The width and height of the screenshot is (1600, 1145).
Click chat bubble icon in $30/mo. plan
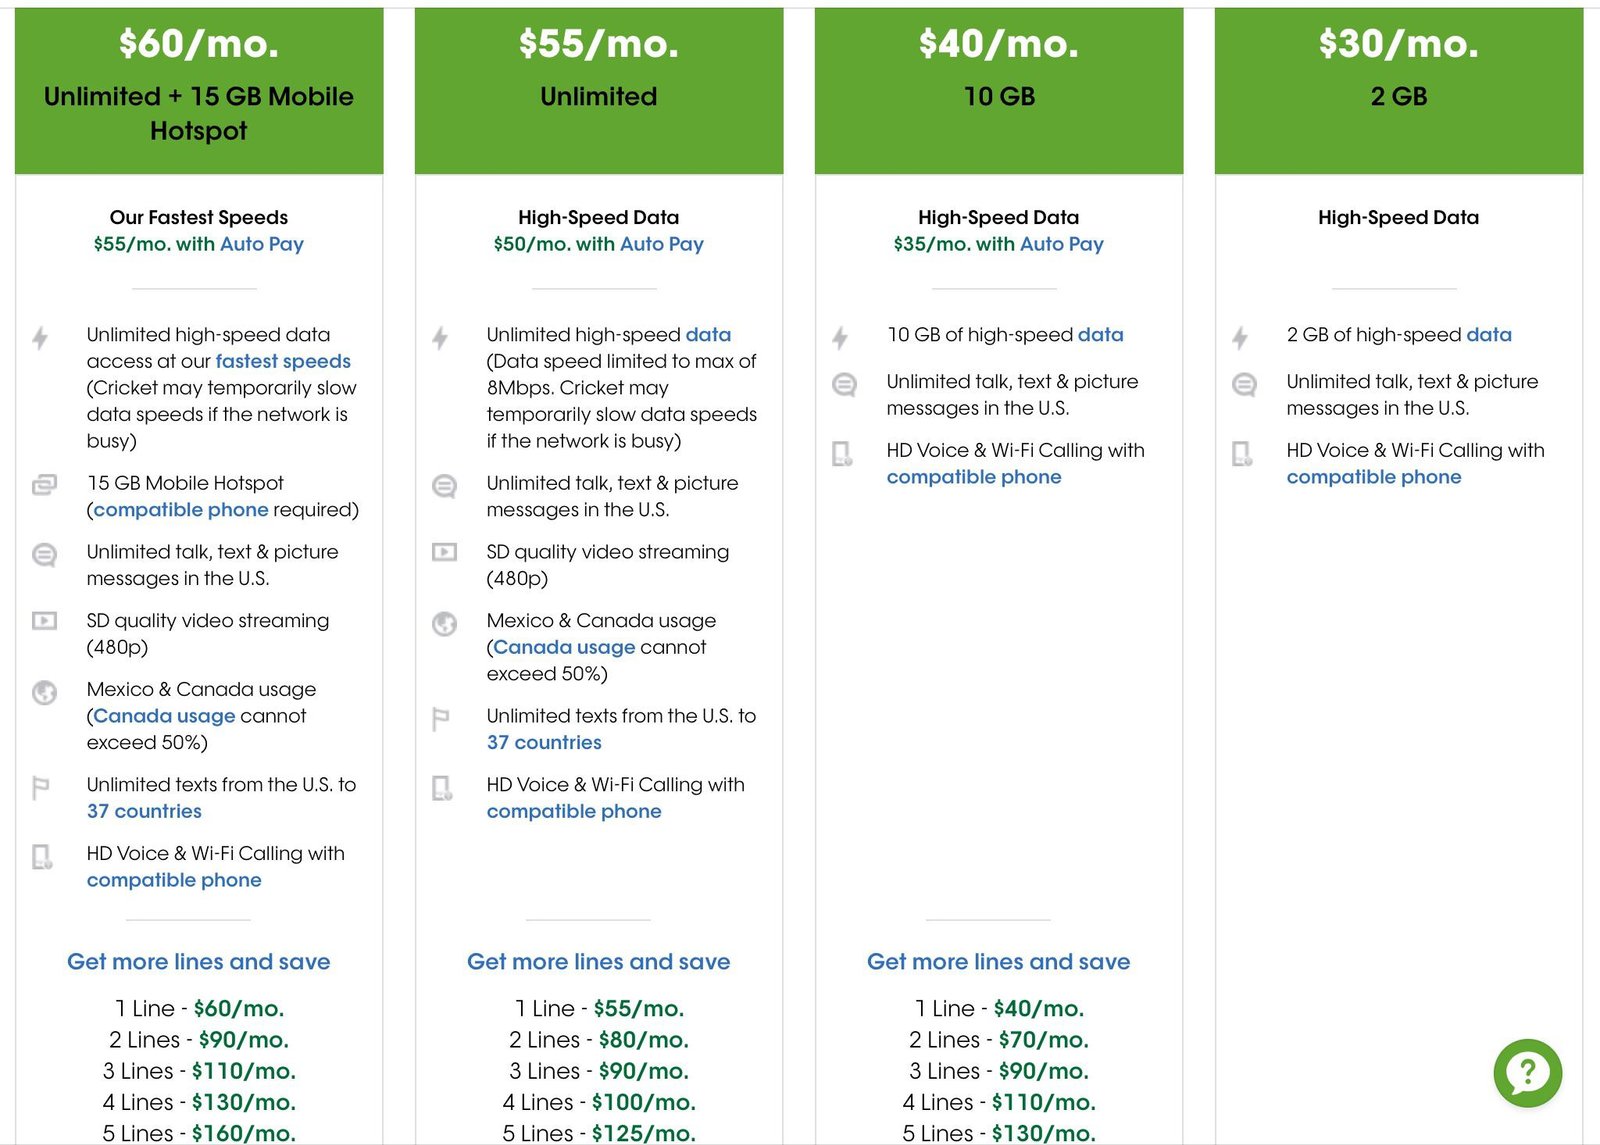(1244, 384)
